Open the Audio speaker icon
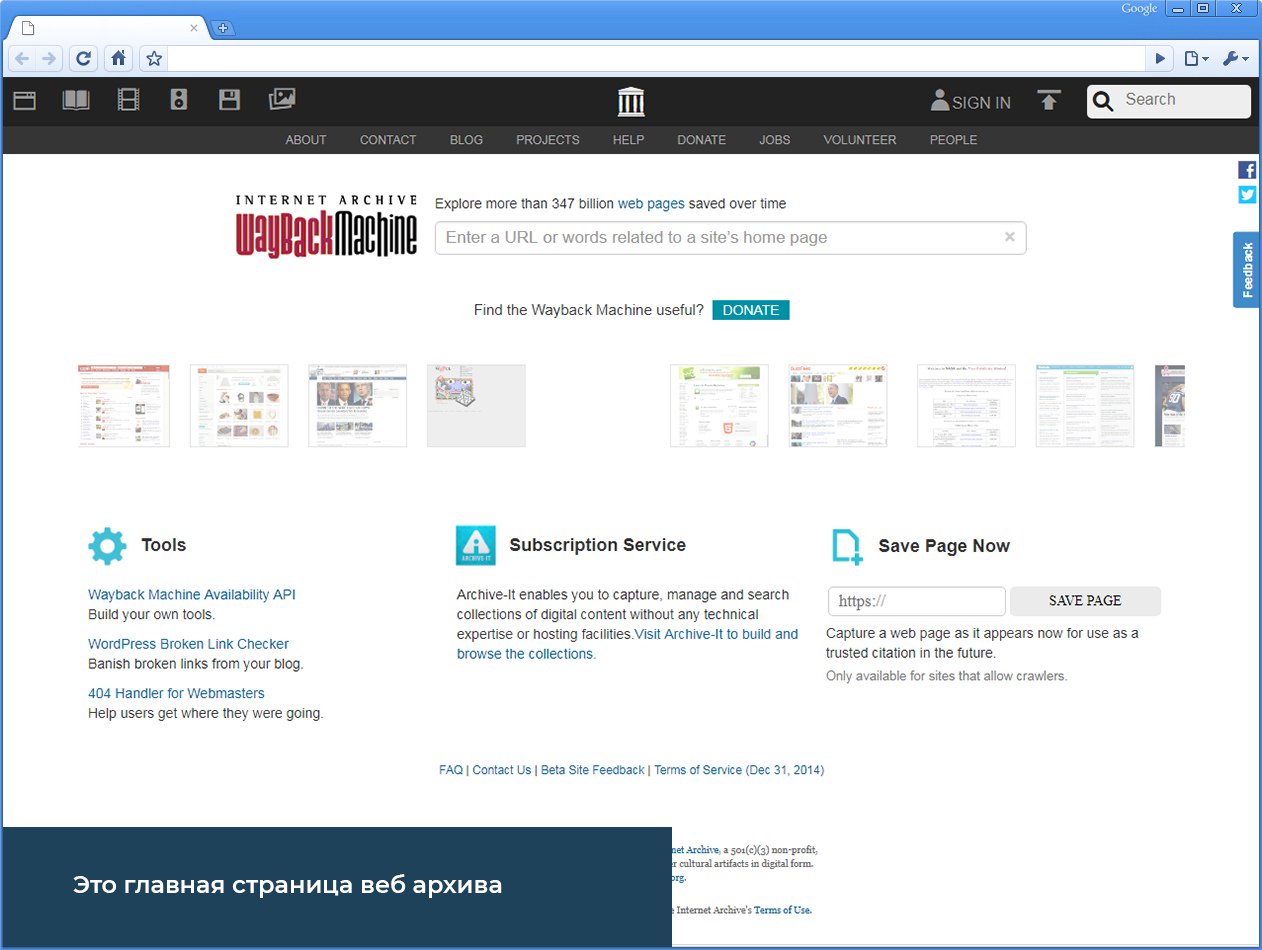Screen dimensions: 1262x950 point(179,100)
